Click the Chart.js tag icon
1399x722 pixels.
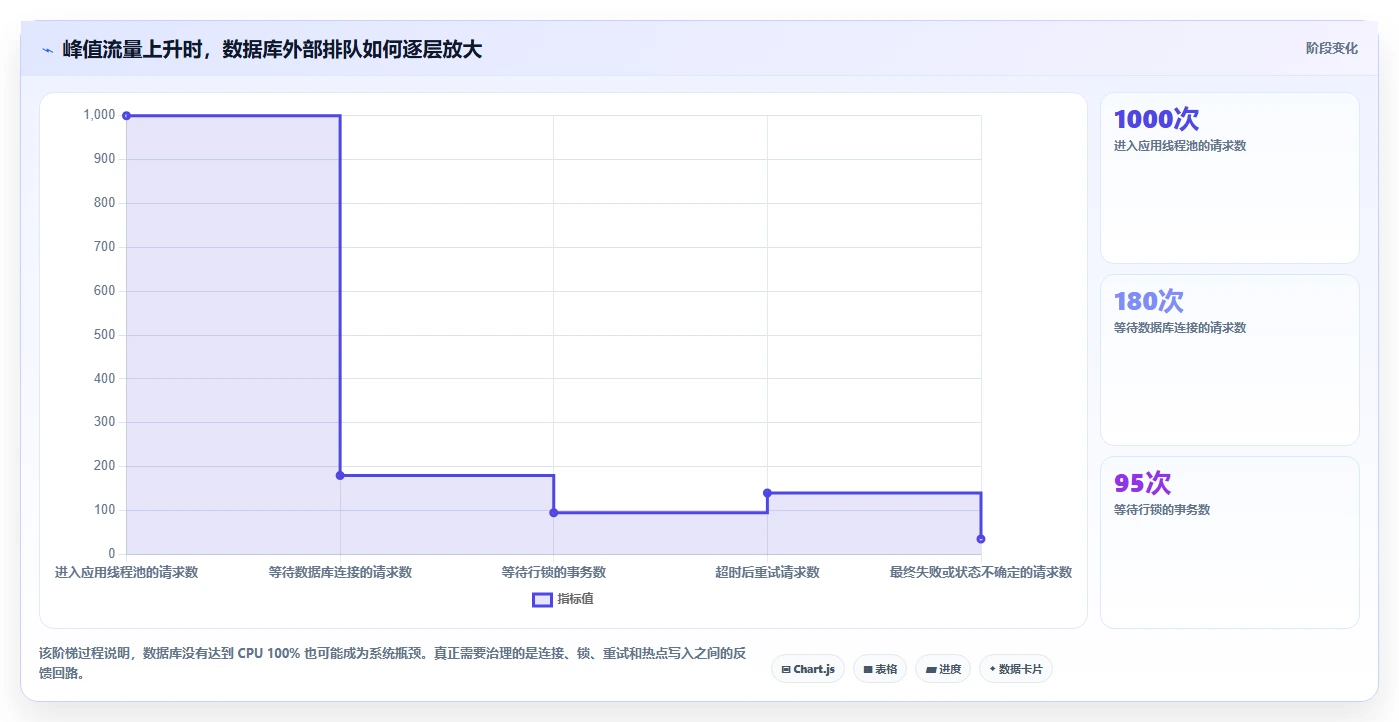[786, 669]
